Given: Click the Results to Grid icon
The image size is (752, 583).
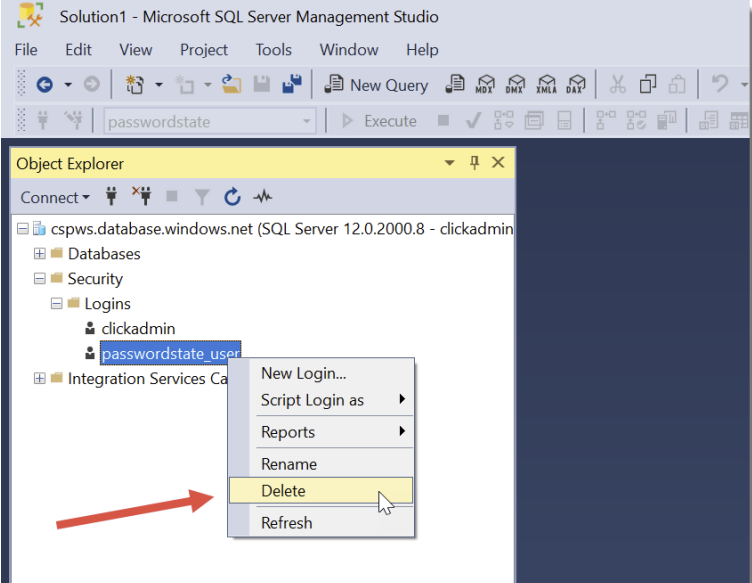Looking at the screenshot, I should (739, 120).
